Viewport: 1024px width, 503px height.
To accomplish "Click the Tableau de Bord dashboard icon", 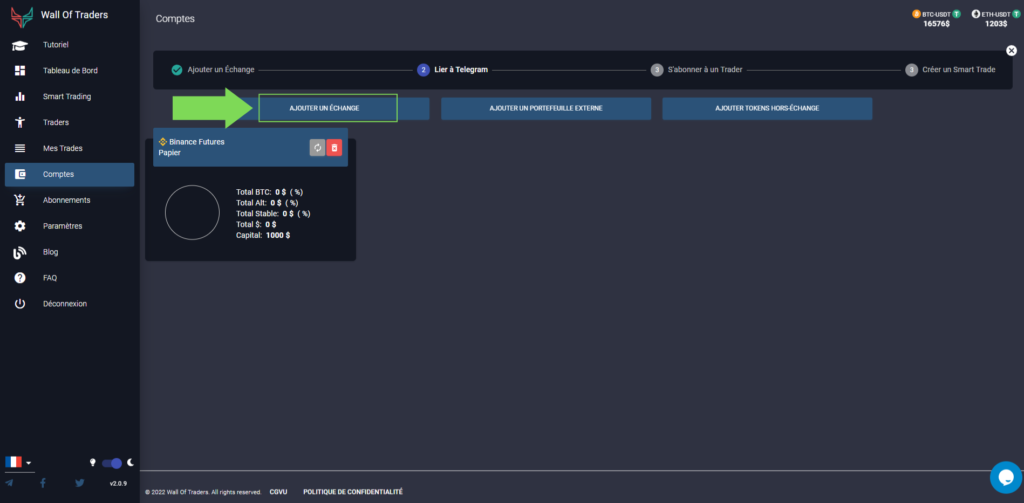I will tap(20, 71).
